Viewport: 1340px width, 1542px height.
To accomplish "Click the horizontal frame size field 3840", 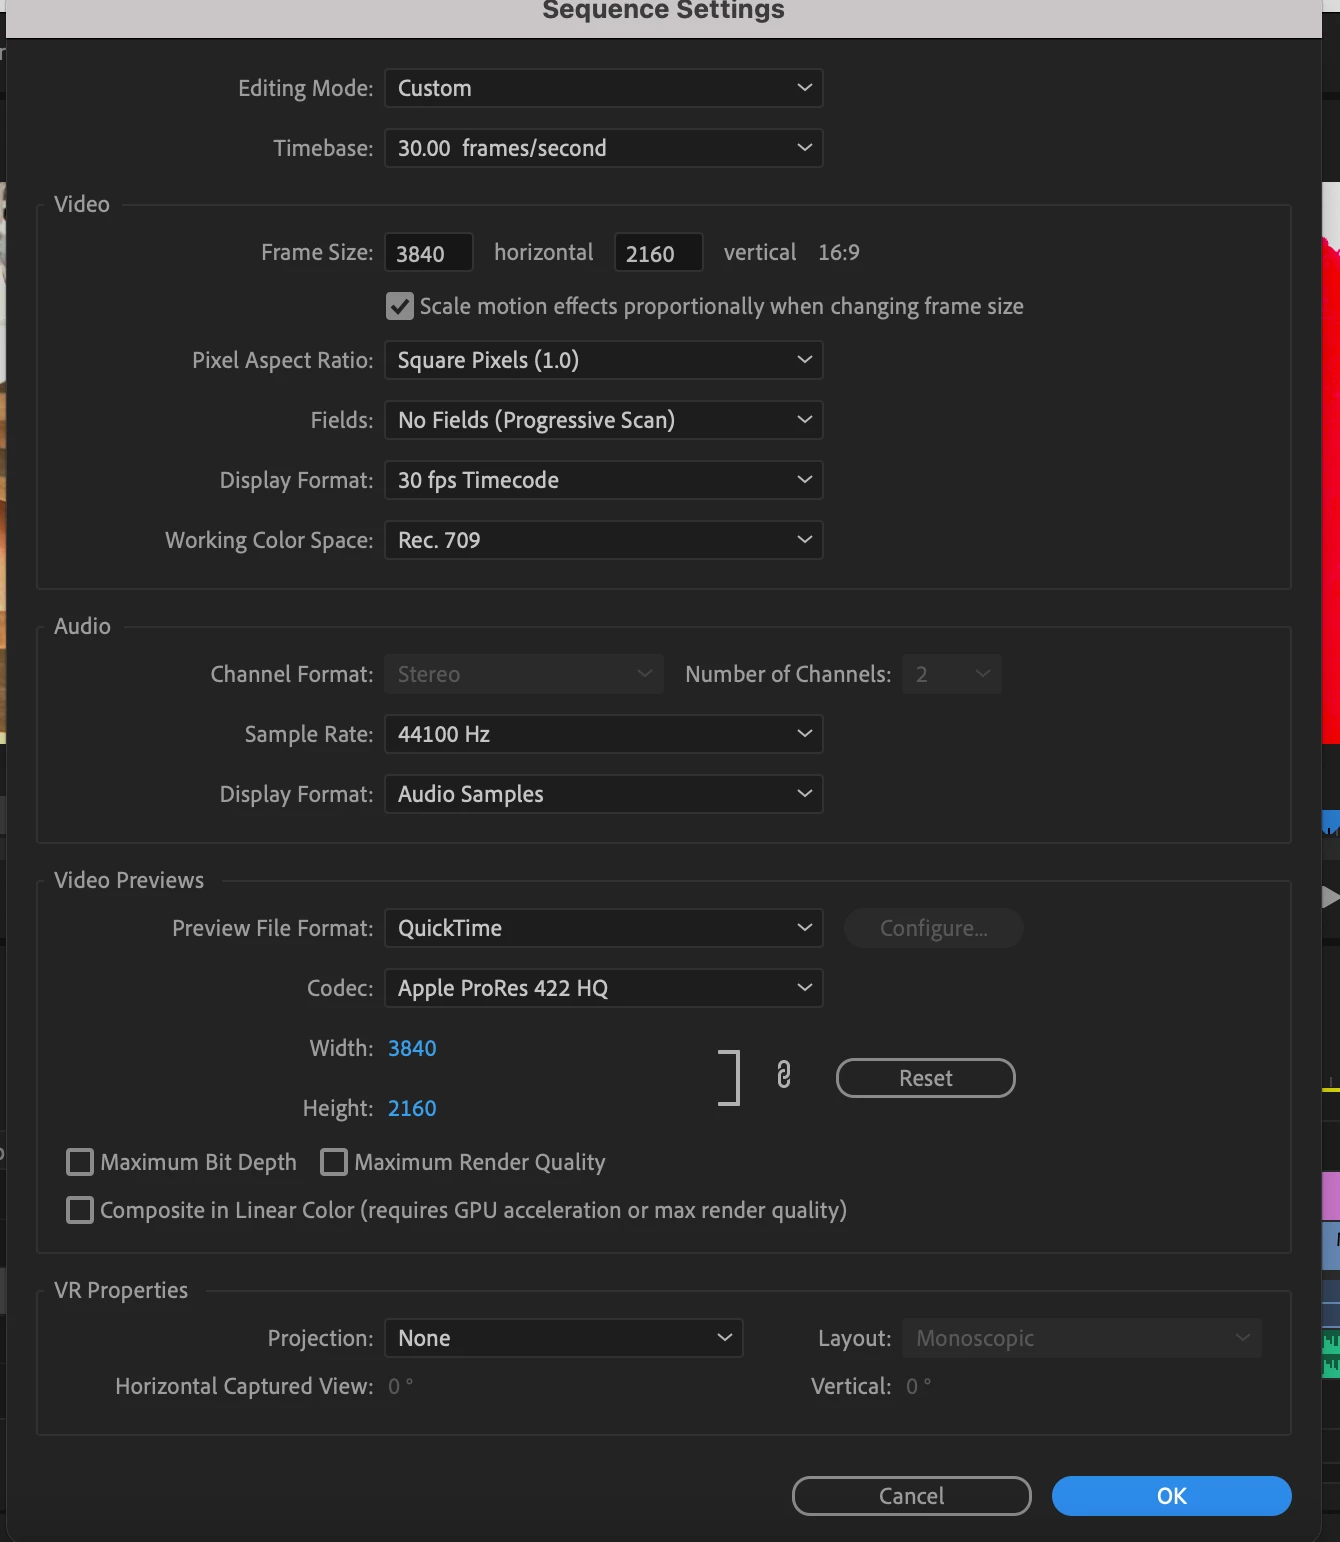I will pos(429,253).
